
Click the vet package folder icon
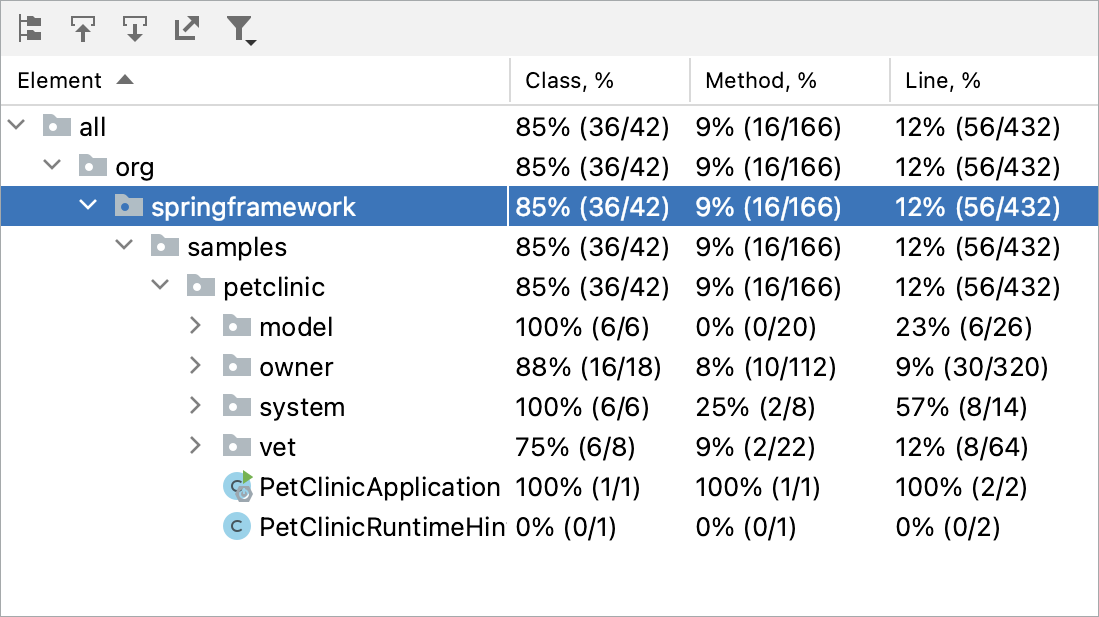pyautogui.click(x=237, y=446)
